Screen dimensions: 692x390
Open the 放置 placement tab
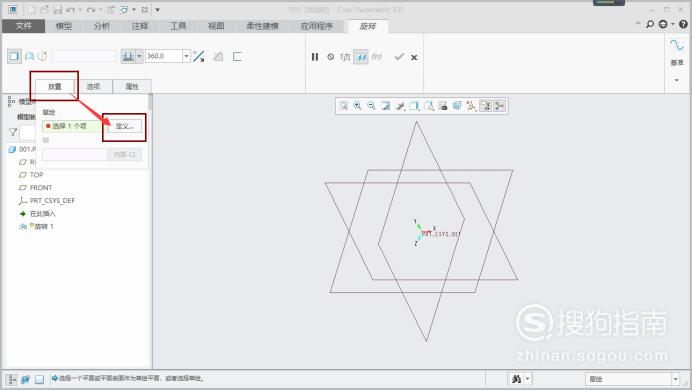[55, 86]
